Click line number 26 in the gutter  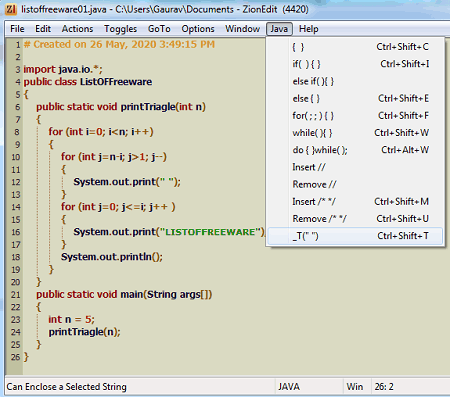coord(15,357)
